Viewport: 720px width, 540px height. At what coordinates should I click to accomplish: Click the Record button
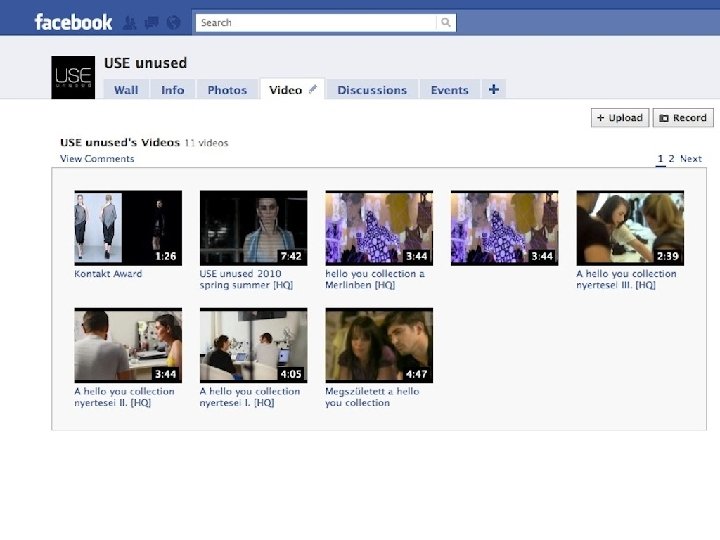pos(683,118)
